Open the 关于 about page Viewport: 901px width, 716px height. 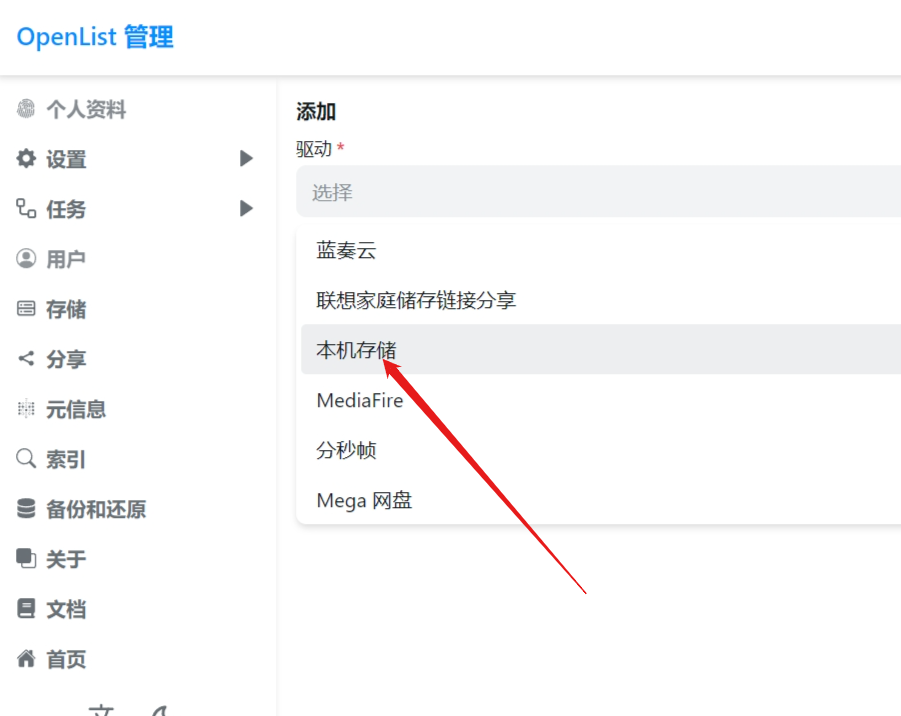pos(66,559)
